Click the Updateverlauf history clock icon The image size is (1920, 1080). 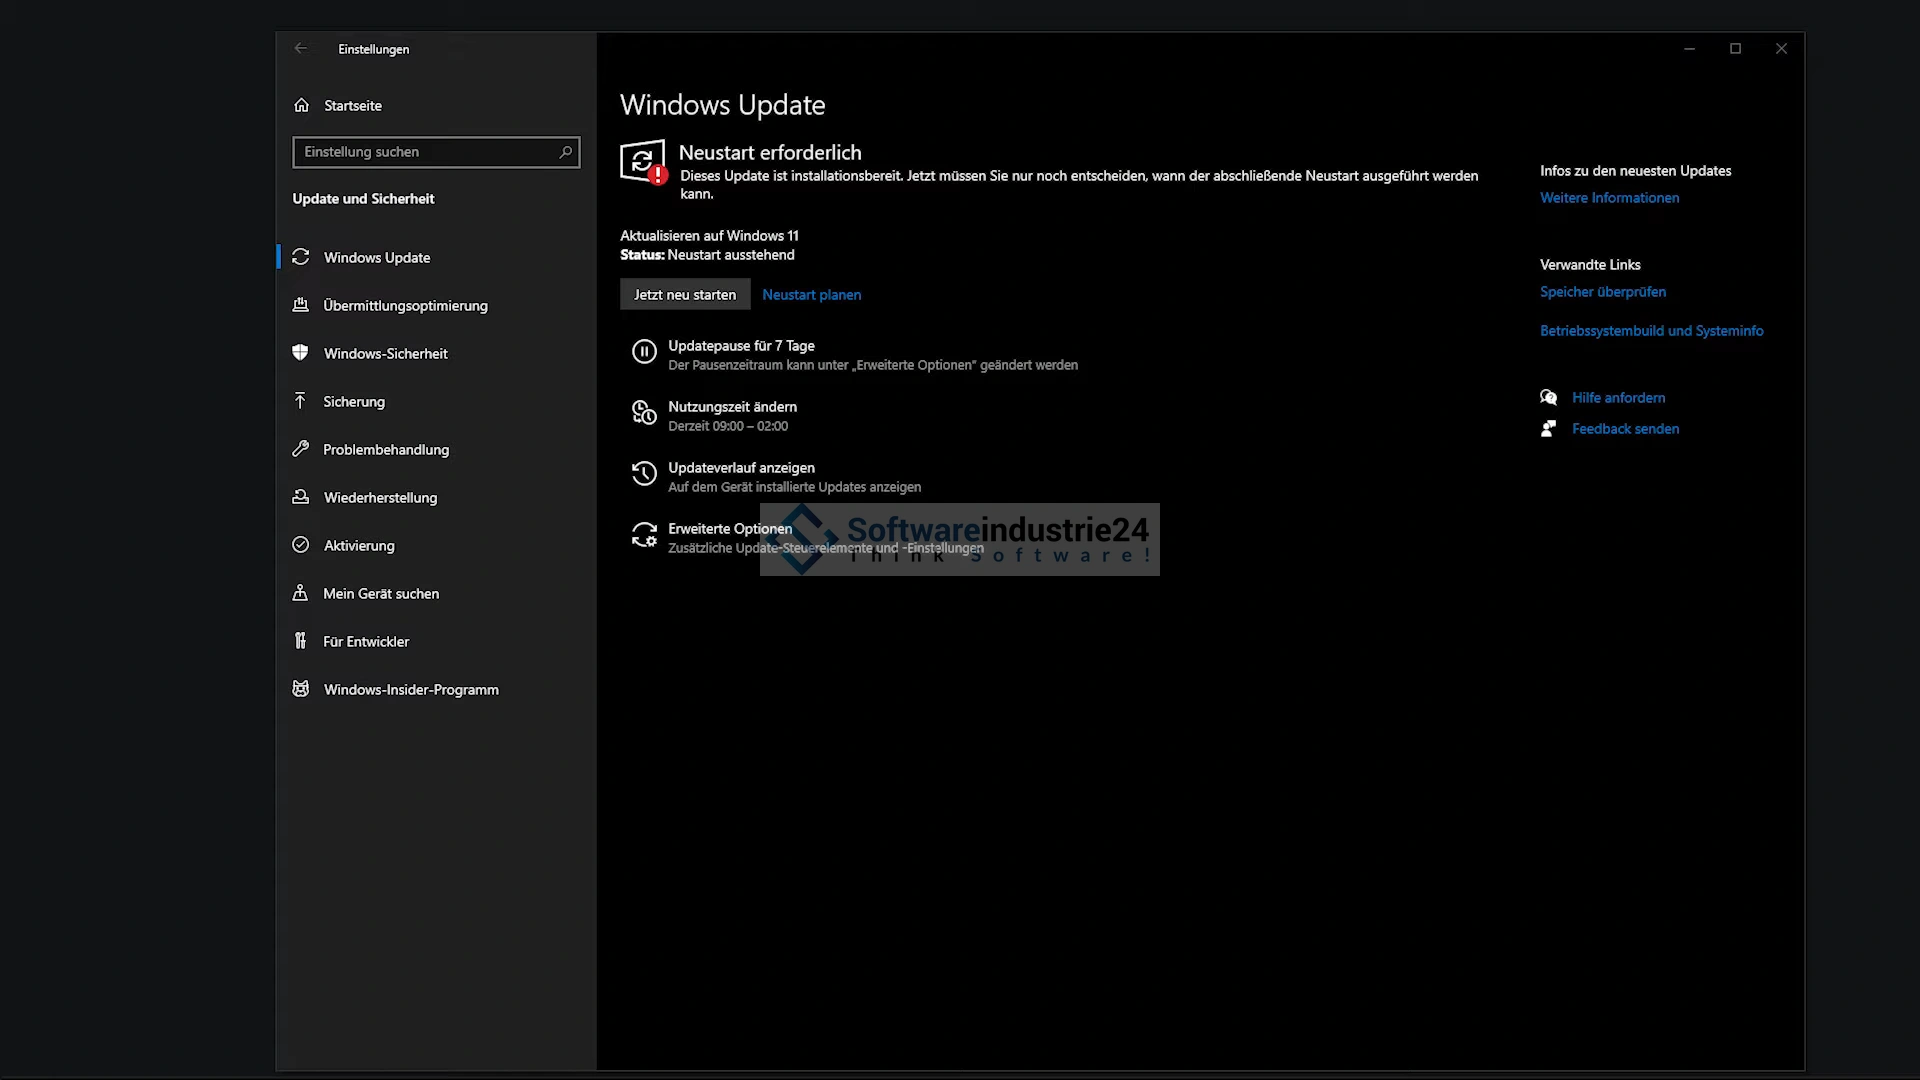pos(644,474)
